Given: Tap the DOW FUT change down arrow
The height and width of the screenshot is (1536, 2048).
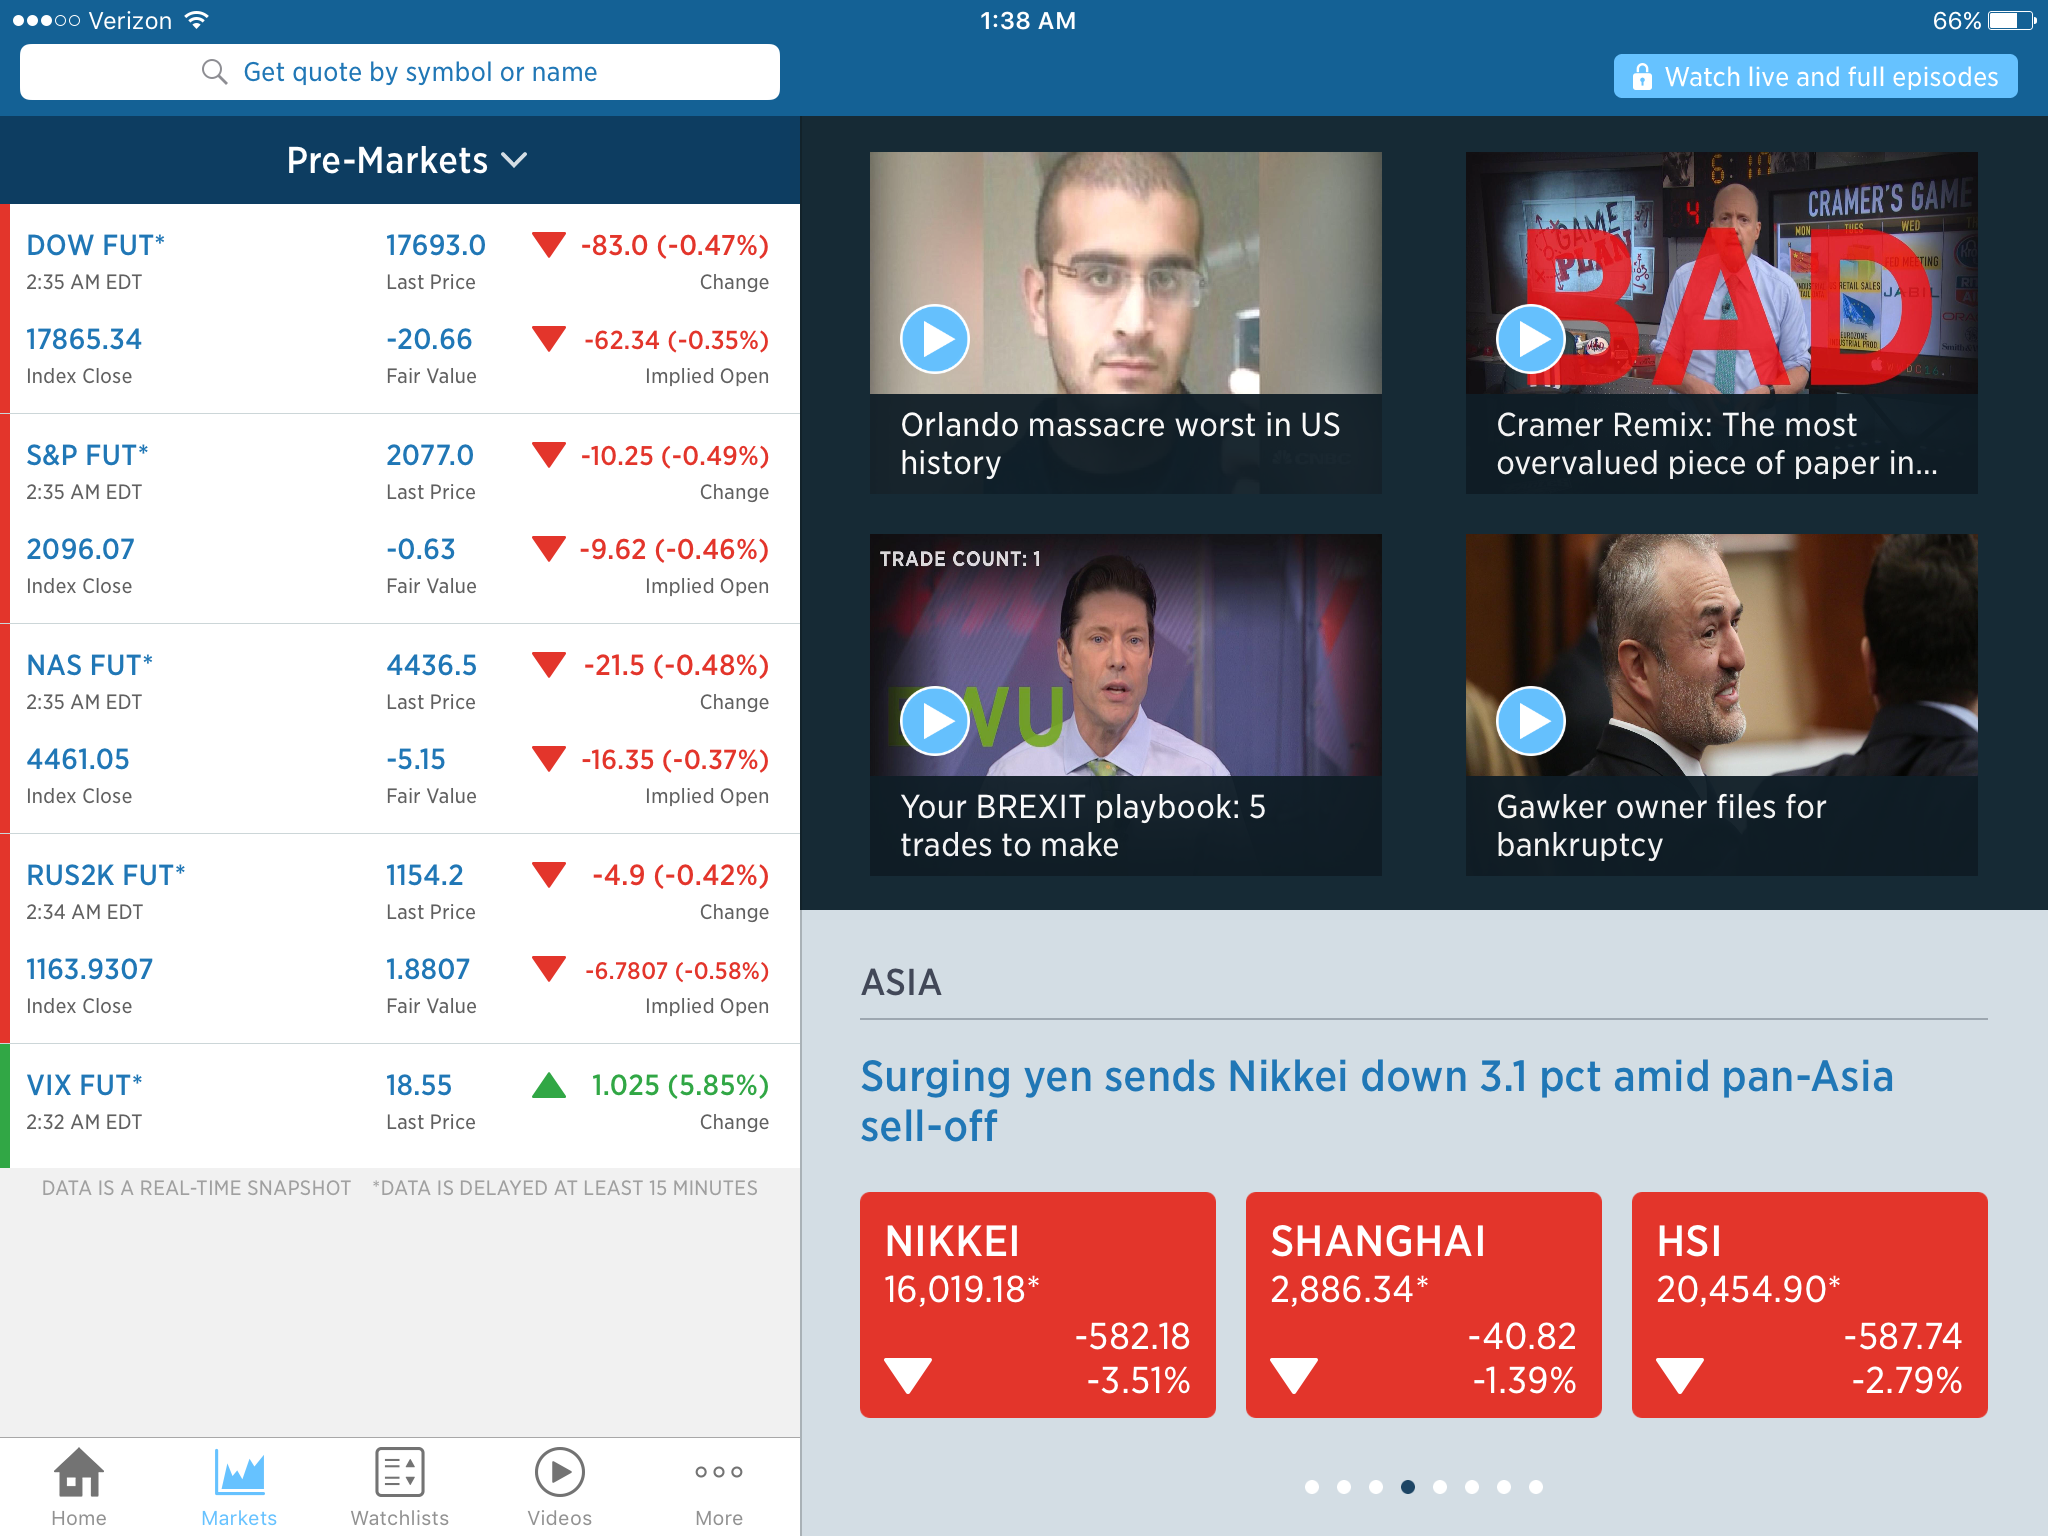Looking at the screenshot, I should (549, 245).
